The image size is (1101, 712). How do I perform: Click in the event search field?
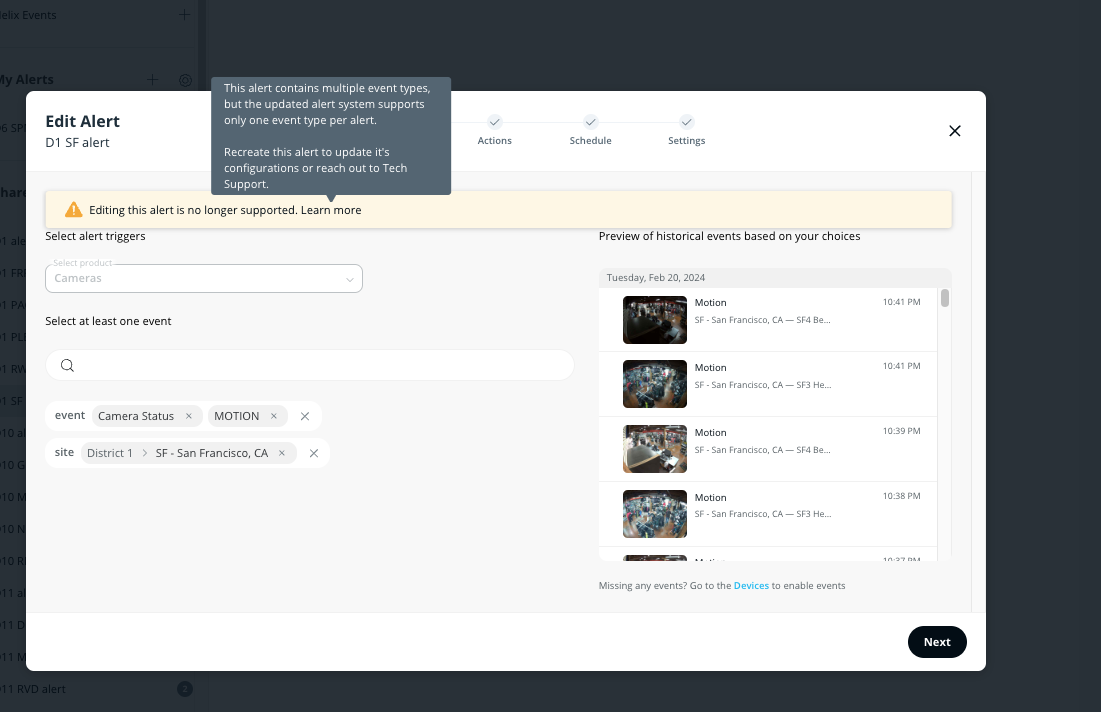tap(320, 365)
